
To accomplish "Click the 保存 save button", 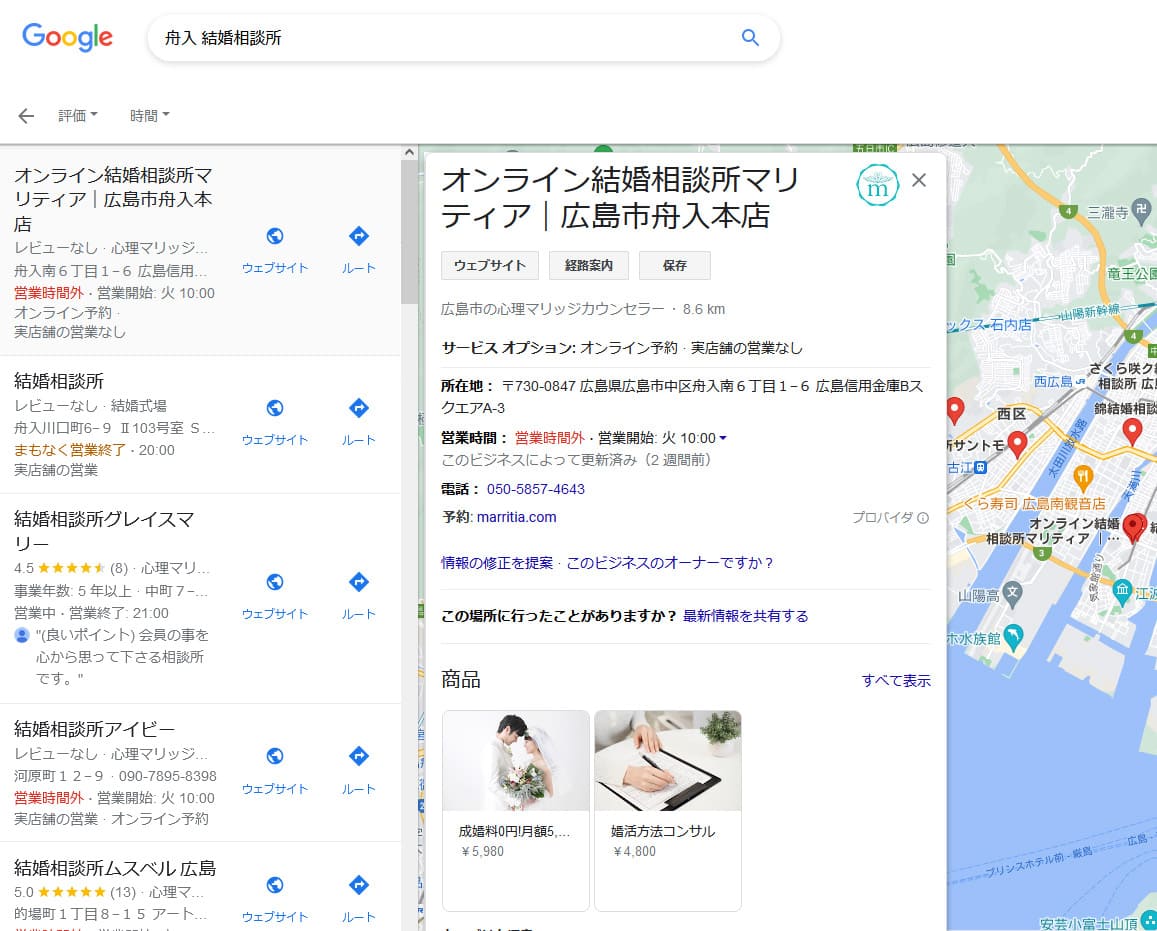I will [x=674, y=266].
